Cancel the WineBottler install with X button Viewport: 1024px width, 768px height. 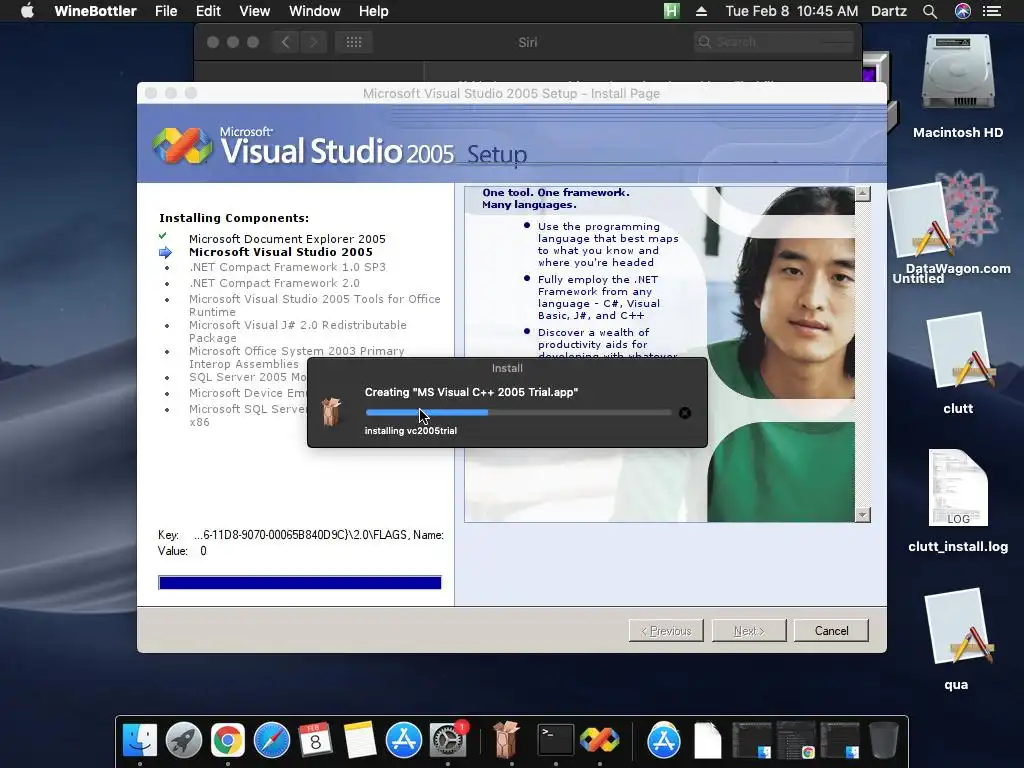click(x=685, y=413)
